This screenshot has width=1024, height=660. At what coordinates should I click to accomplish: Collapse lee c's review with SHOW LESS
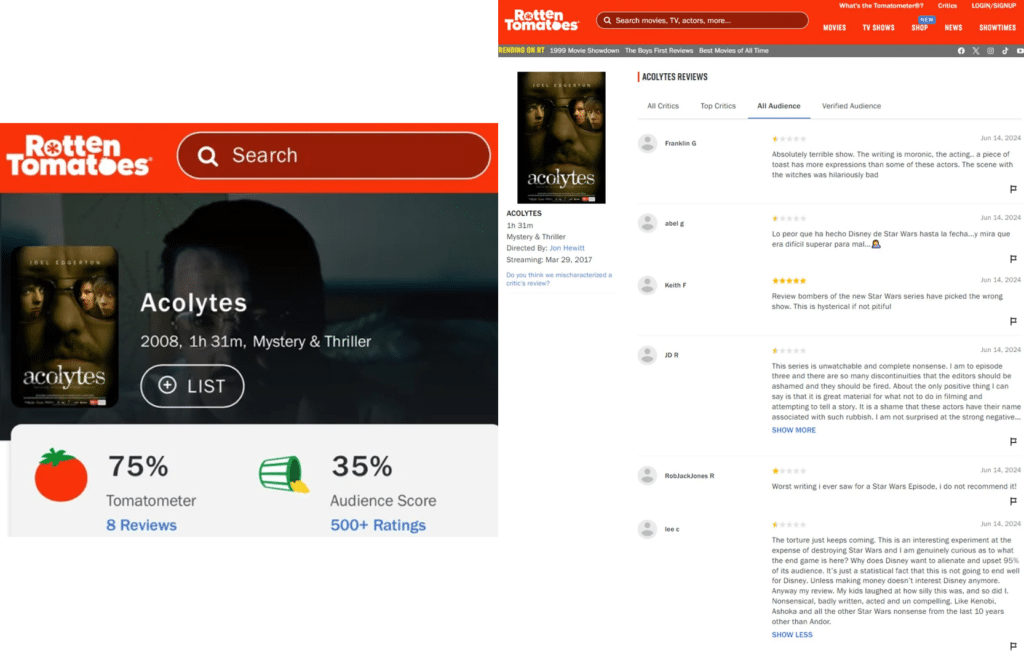792,635
